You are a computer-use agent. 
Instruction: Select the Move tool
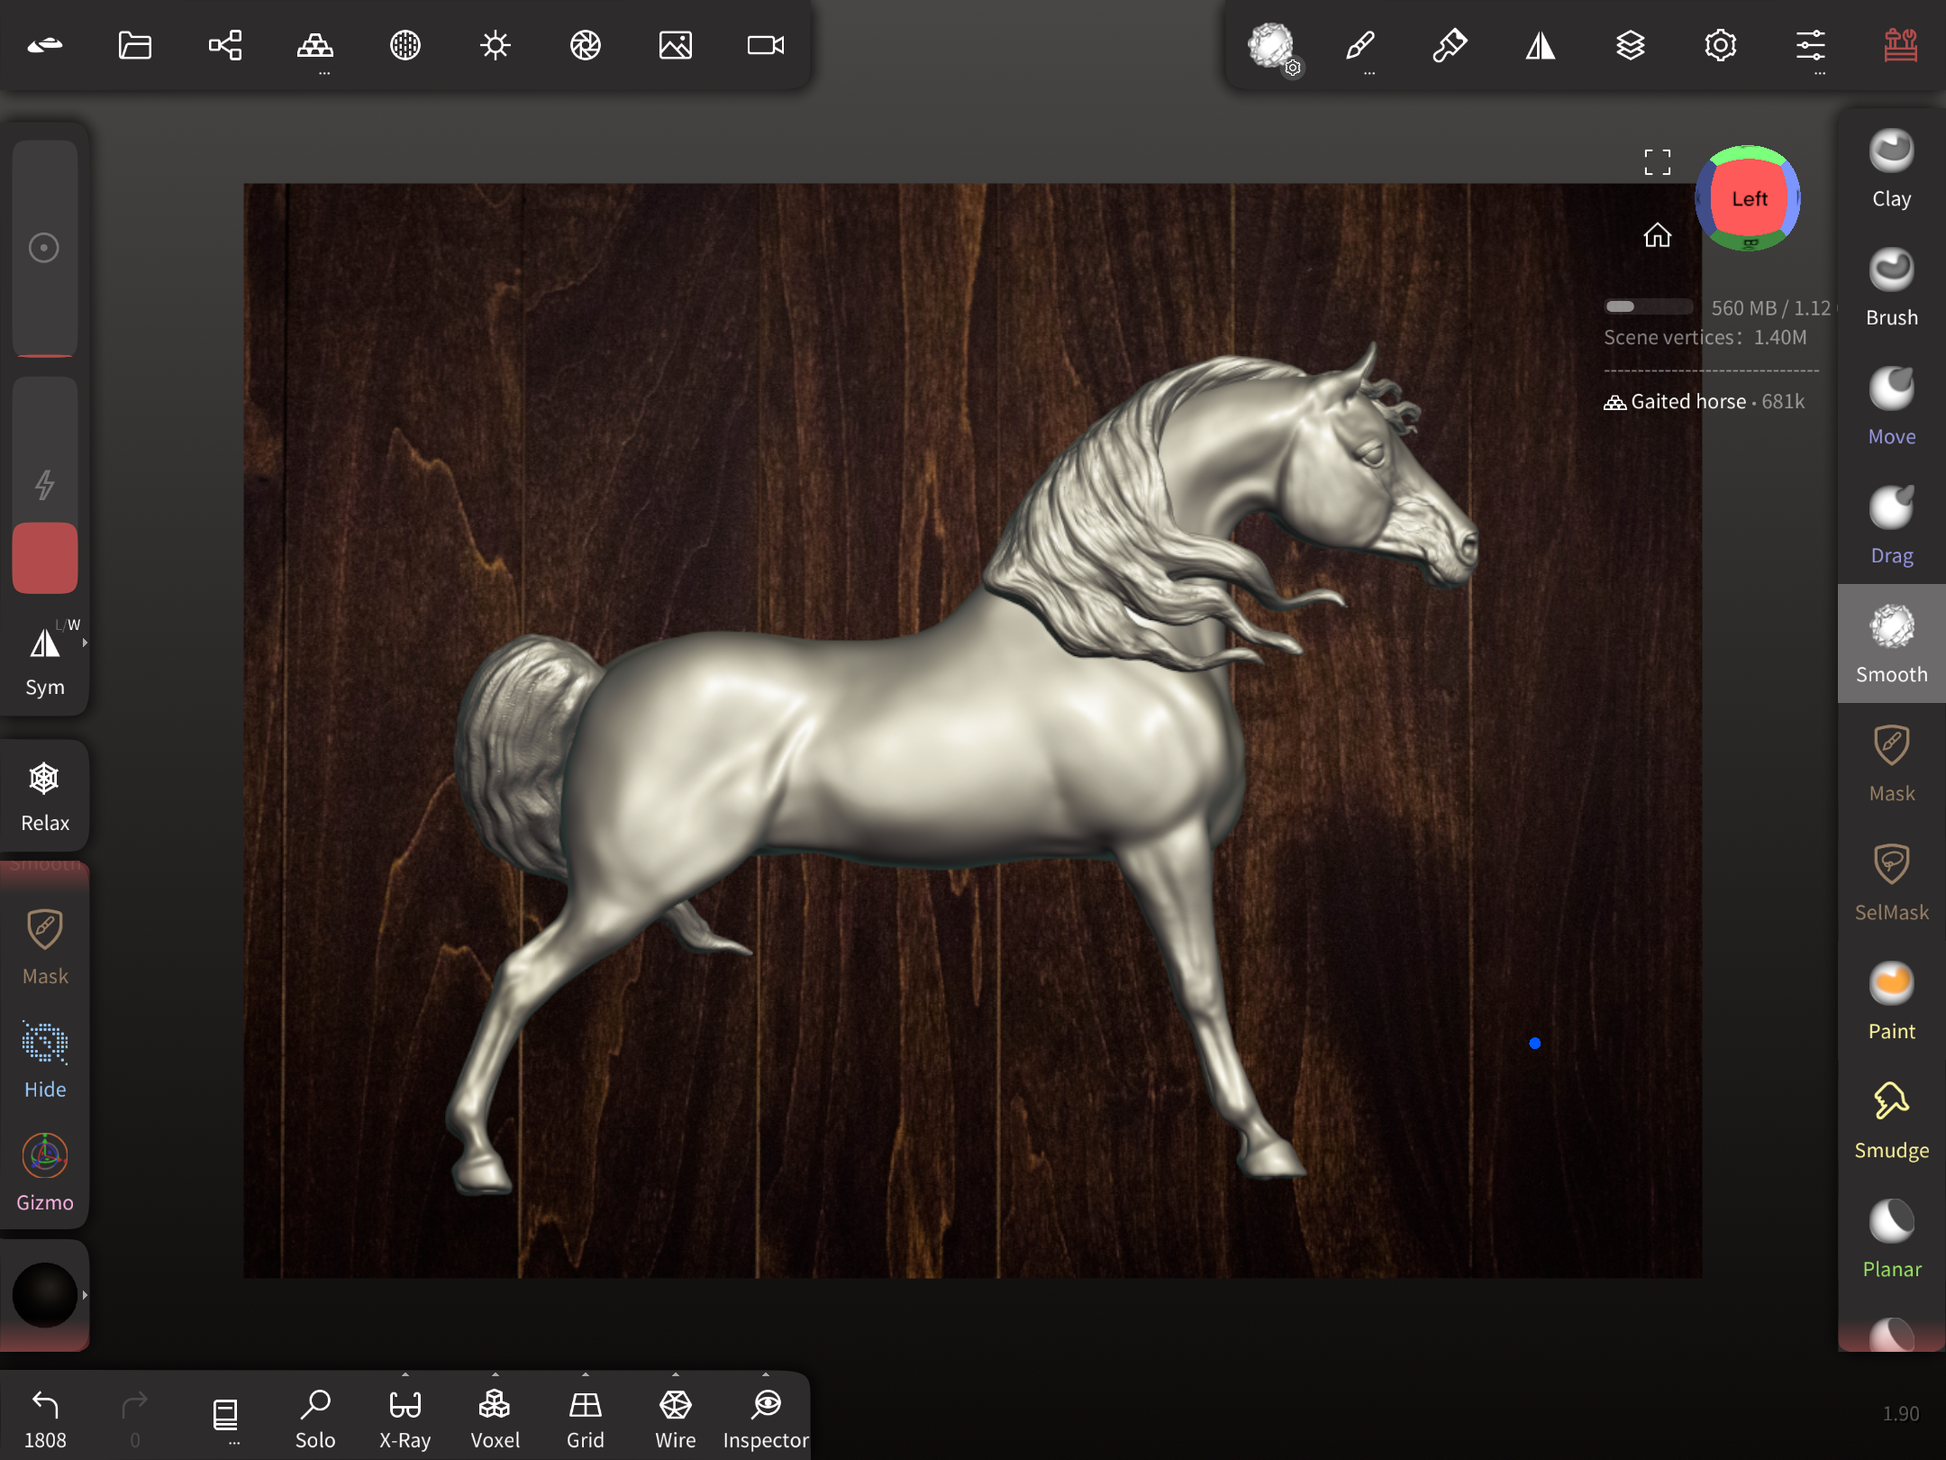(x=1890, y=406)
